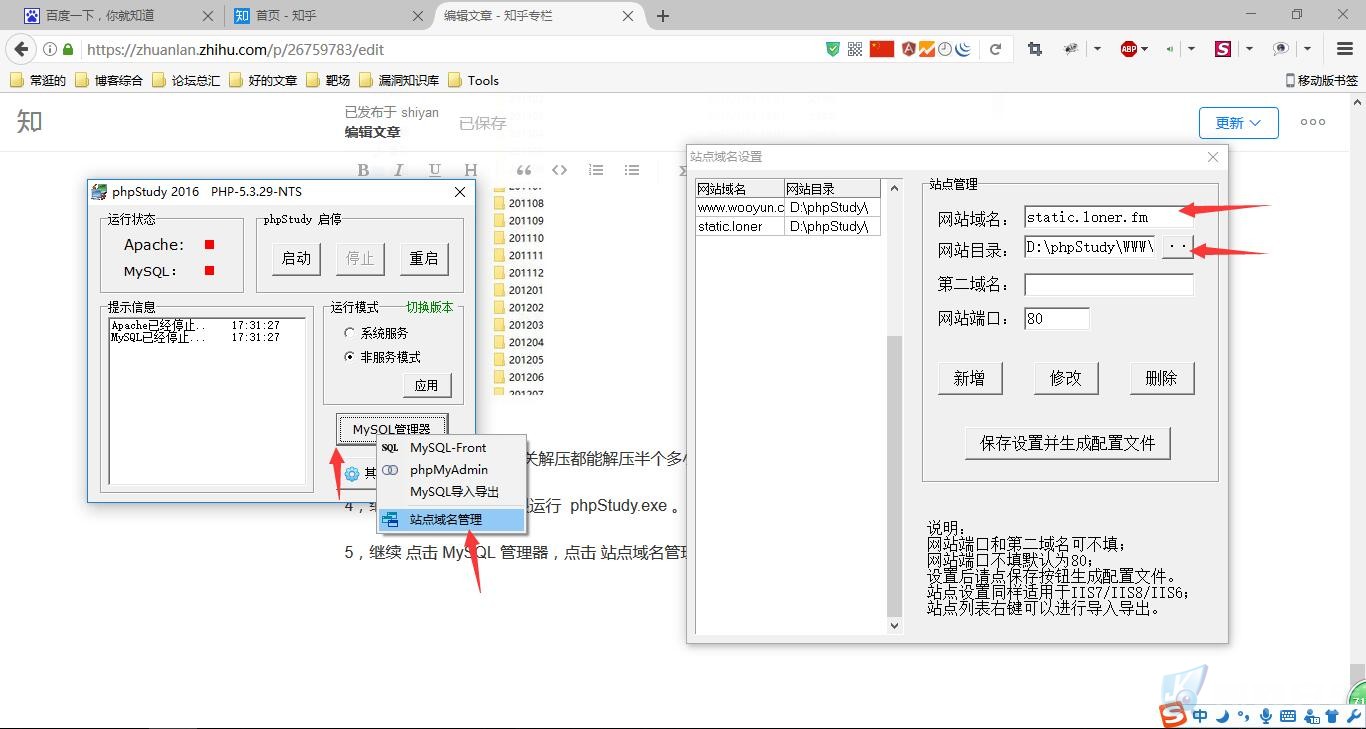Click the 网站端口 input field
The height and width of the screenshot is (729, 1366).
tap(1057, 319)
